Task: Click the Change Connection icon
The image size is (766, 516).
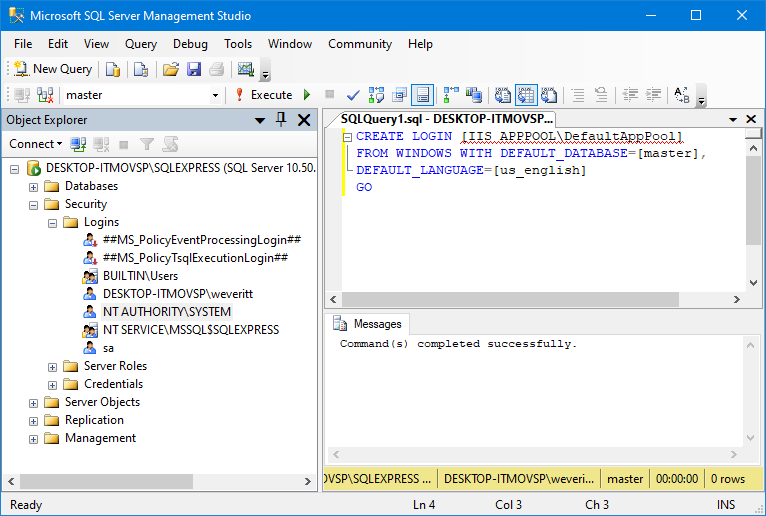Action: tap(45, 95)
